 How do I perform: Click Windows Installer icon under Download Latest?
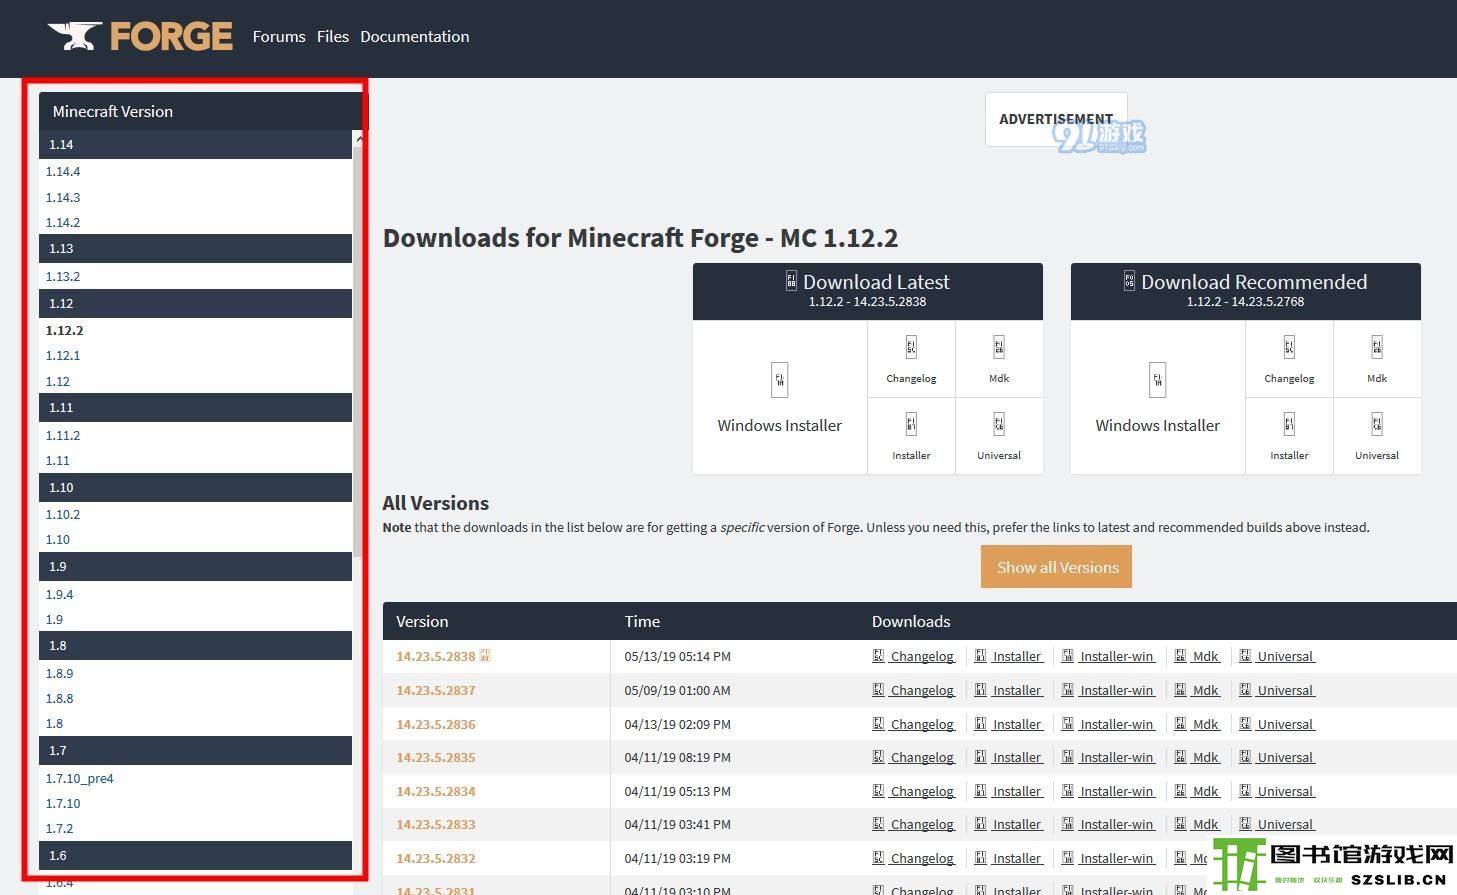[x=780, y=380]
